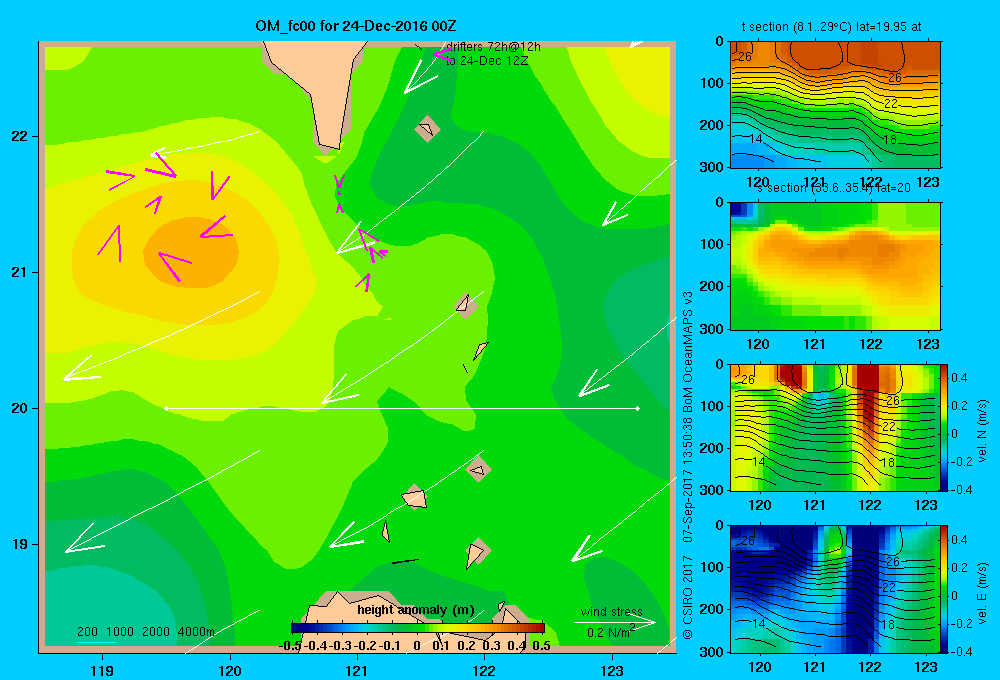Screen dimensions: 1000x680
Task: Click the "to 24-Dec 12Z" drifter date text
Action: point(487,61)
